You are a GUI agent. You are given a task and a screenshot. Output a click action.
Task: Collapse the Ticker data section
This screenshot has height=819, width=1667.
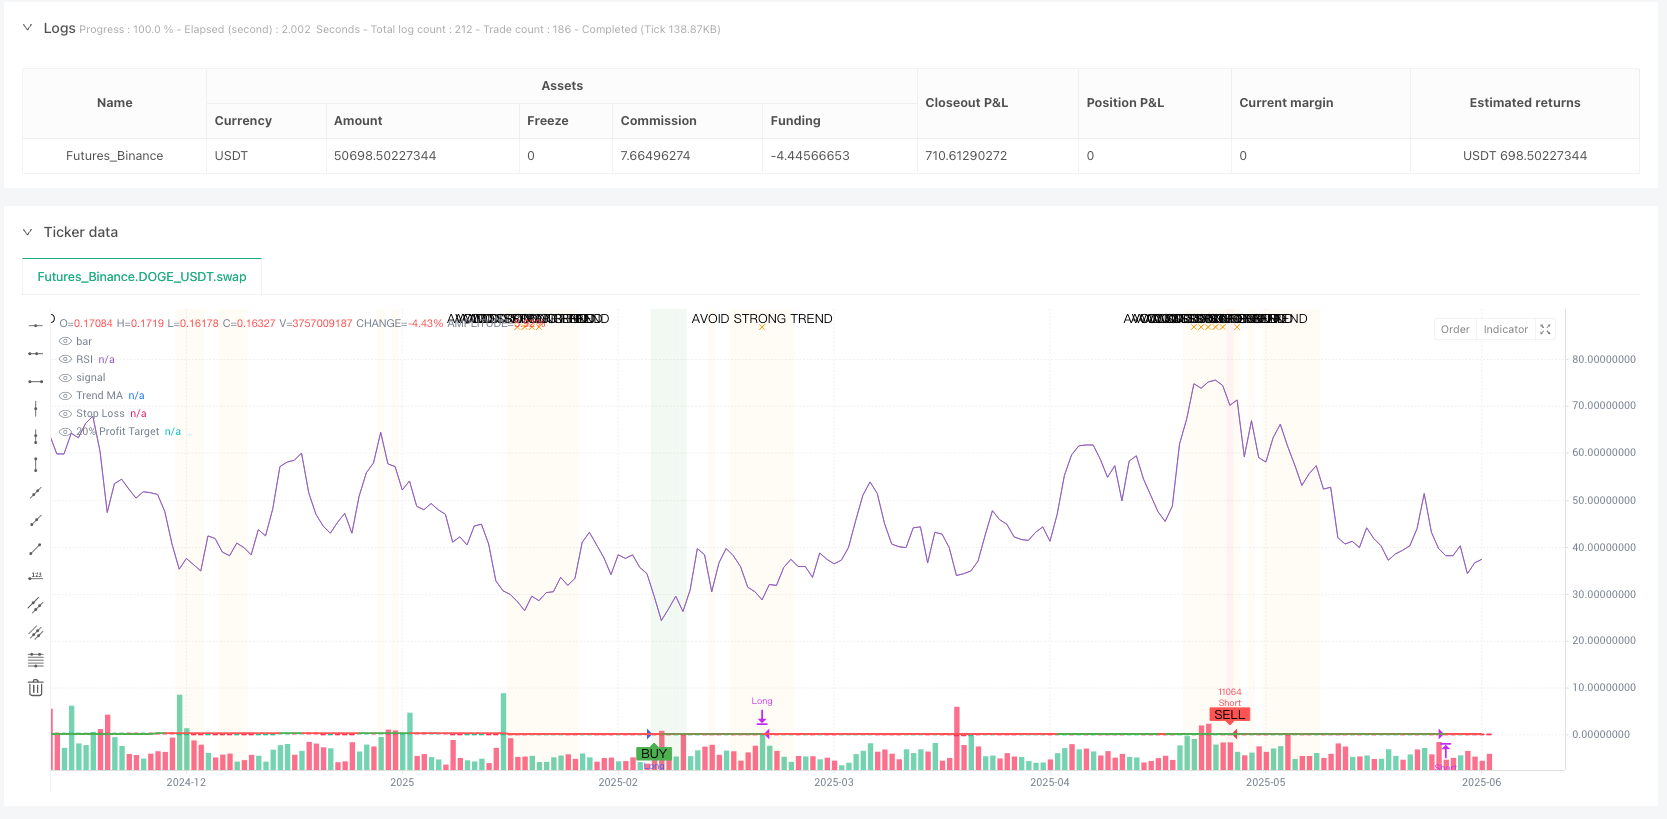[x=27, y=232]
